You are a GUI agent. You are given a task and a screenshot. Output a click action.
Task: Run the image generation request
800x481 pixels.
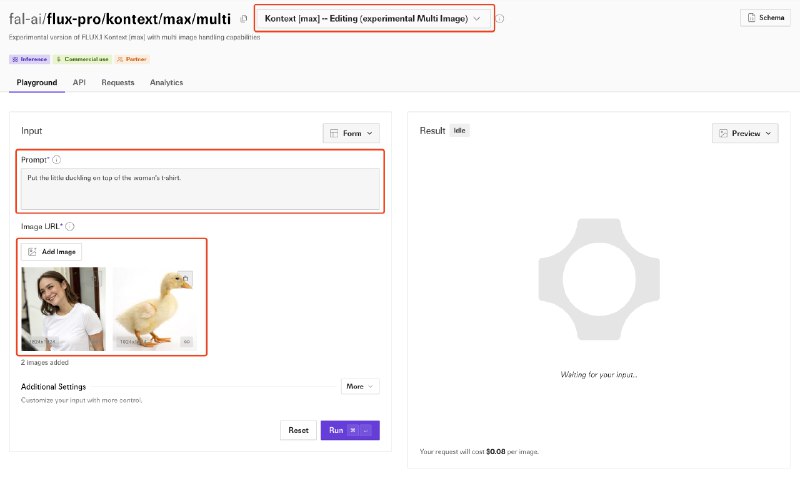pos(350,430)
